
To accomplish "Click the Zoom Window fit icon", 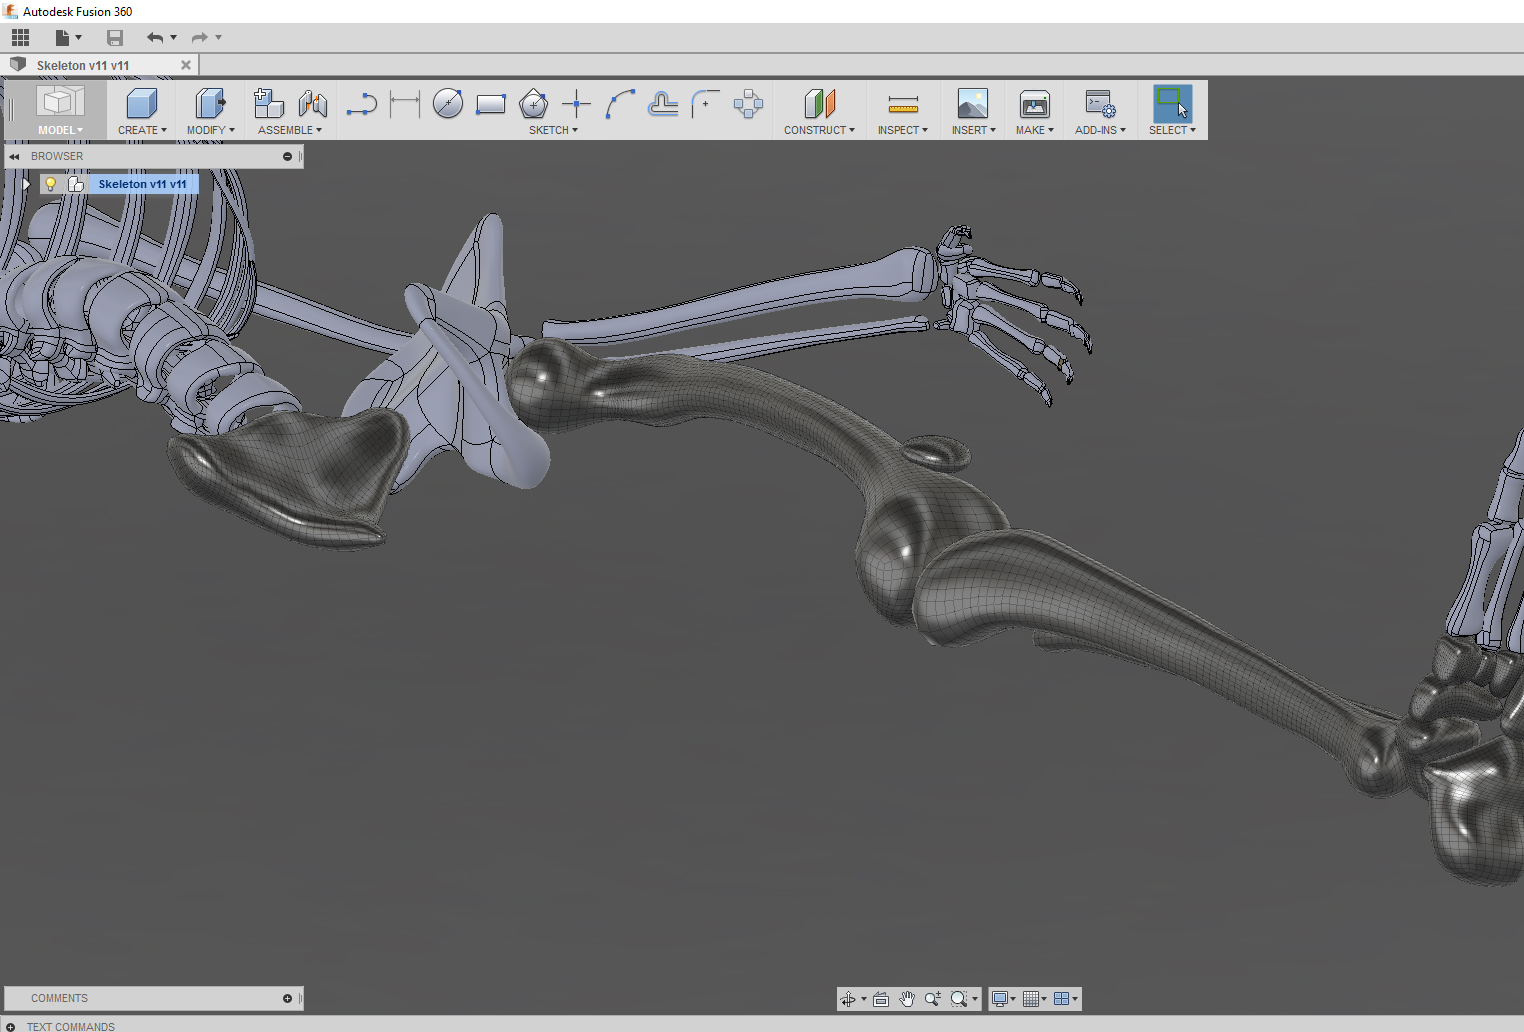I will point(959,999).
